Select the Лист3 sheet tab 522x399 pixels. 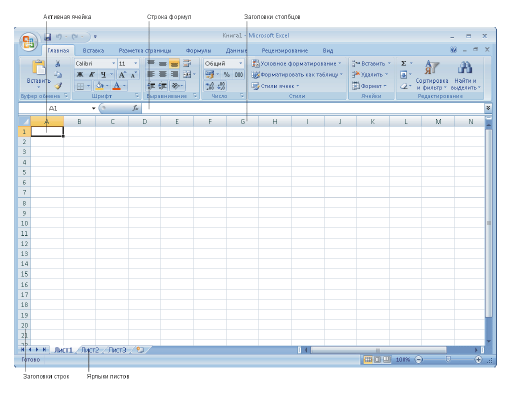pos(117,350)
